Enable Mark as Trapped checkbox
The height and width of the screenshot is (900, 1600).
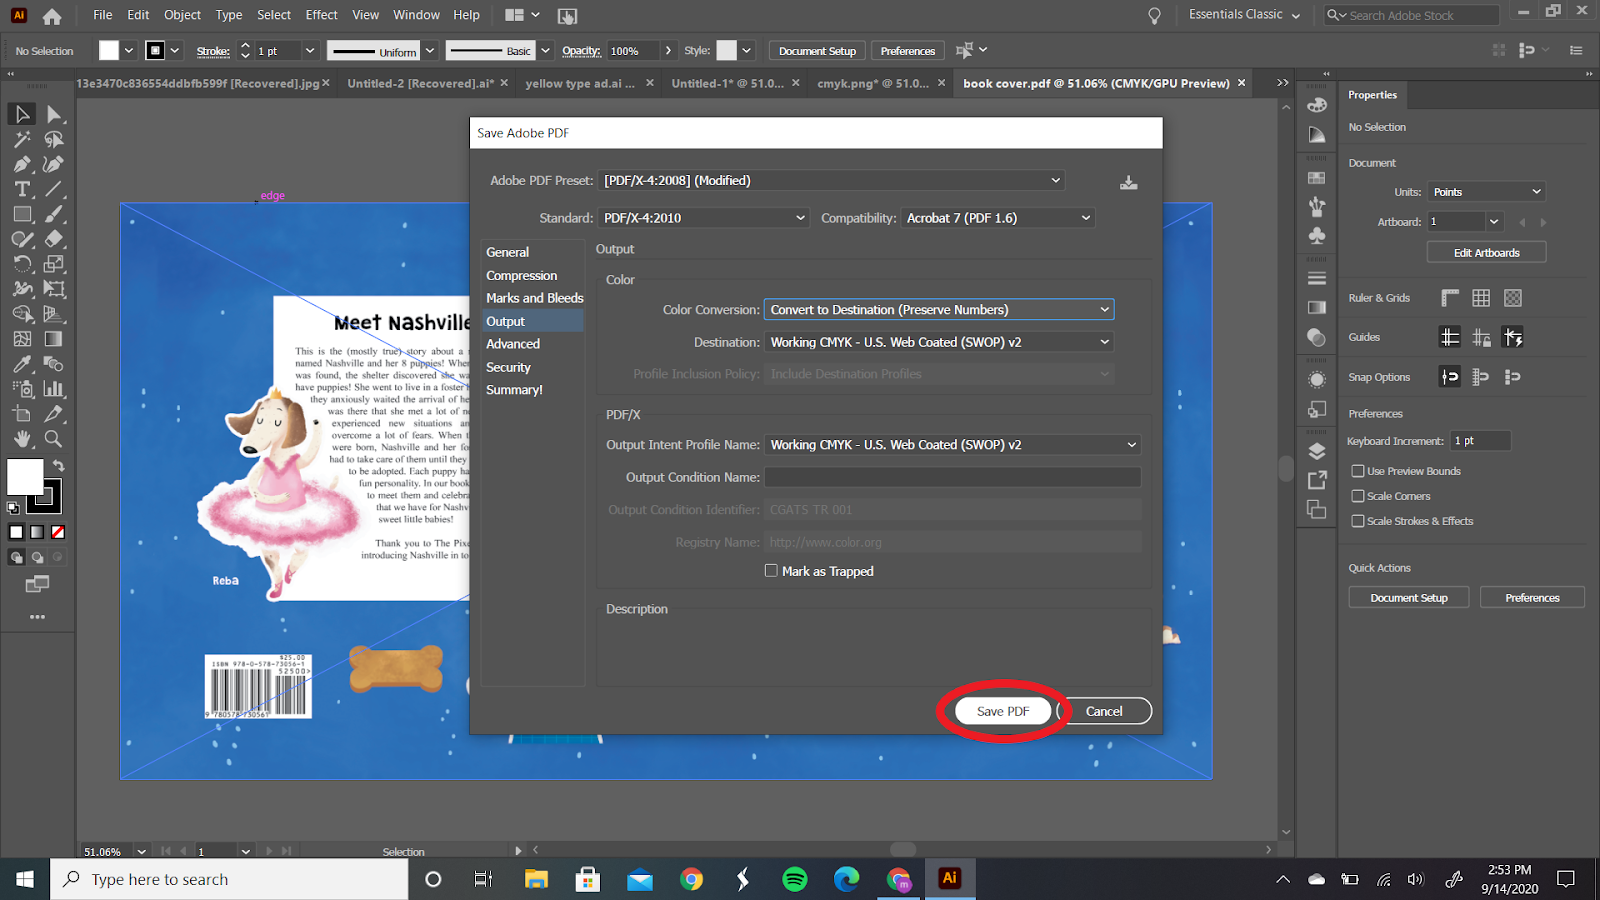(771, 571)
